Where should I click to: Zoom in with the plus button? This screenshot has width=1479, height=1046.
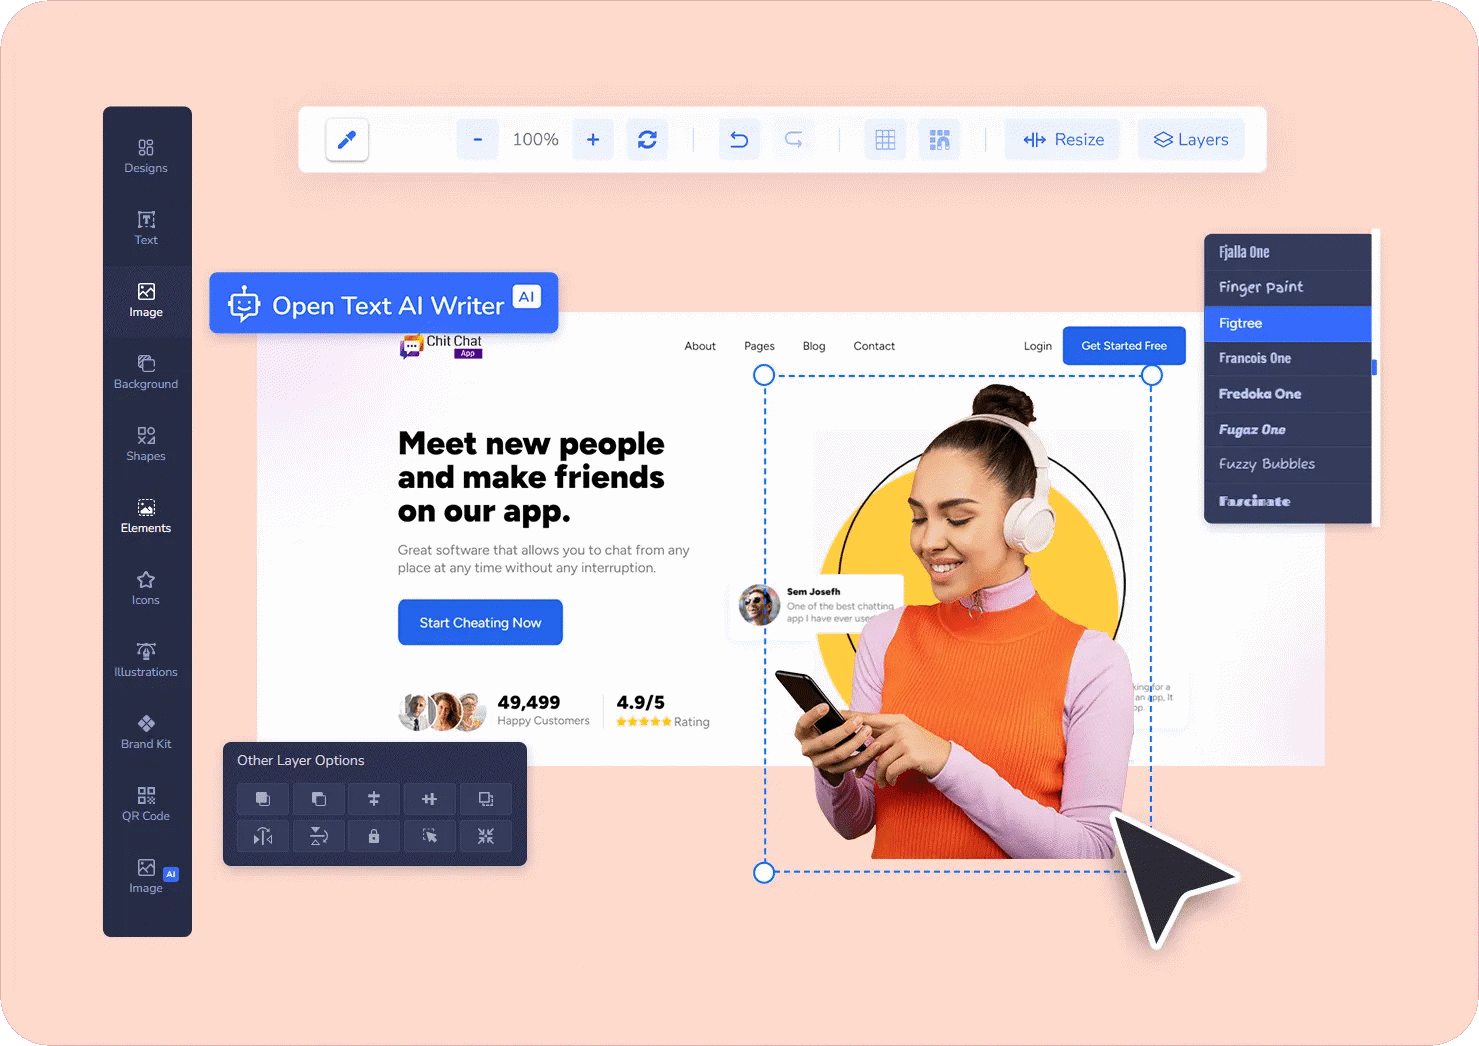[593, 140]
